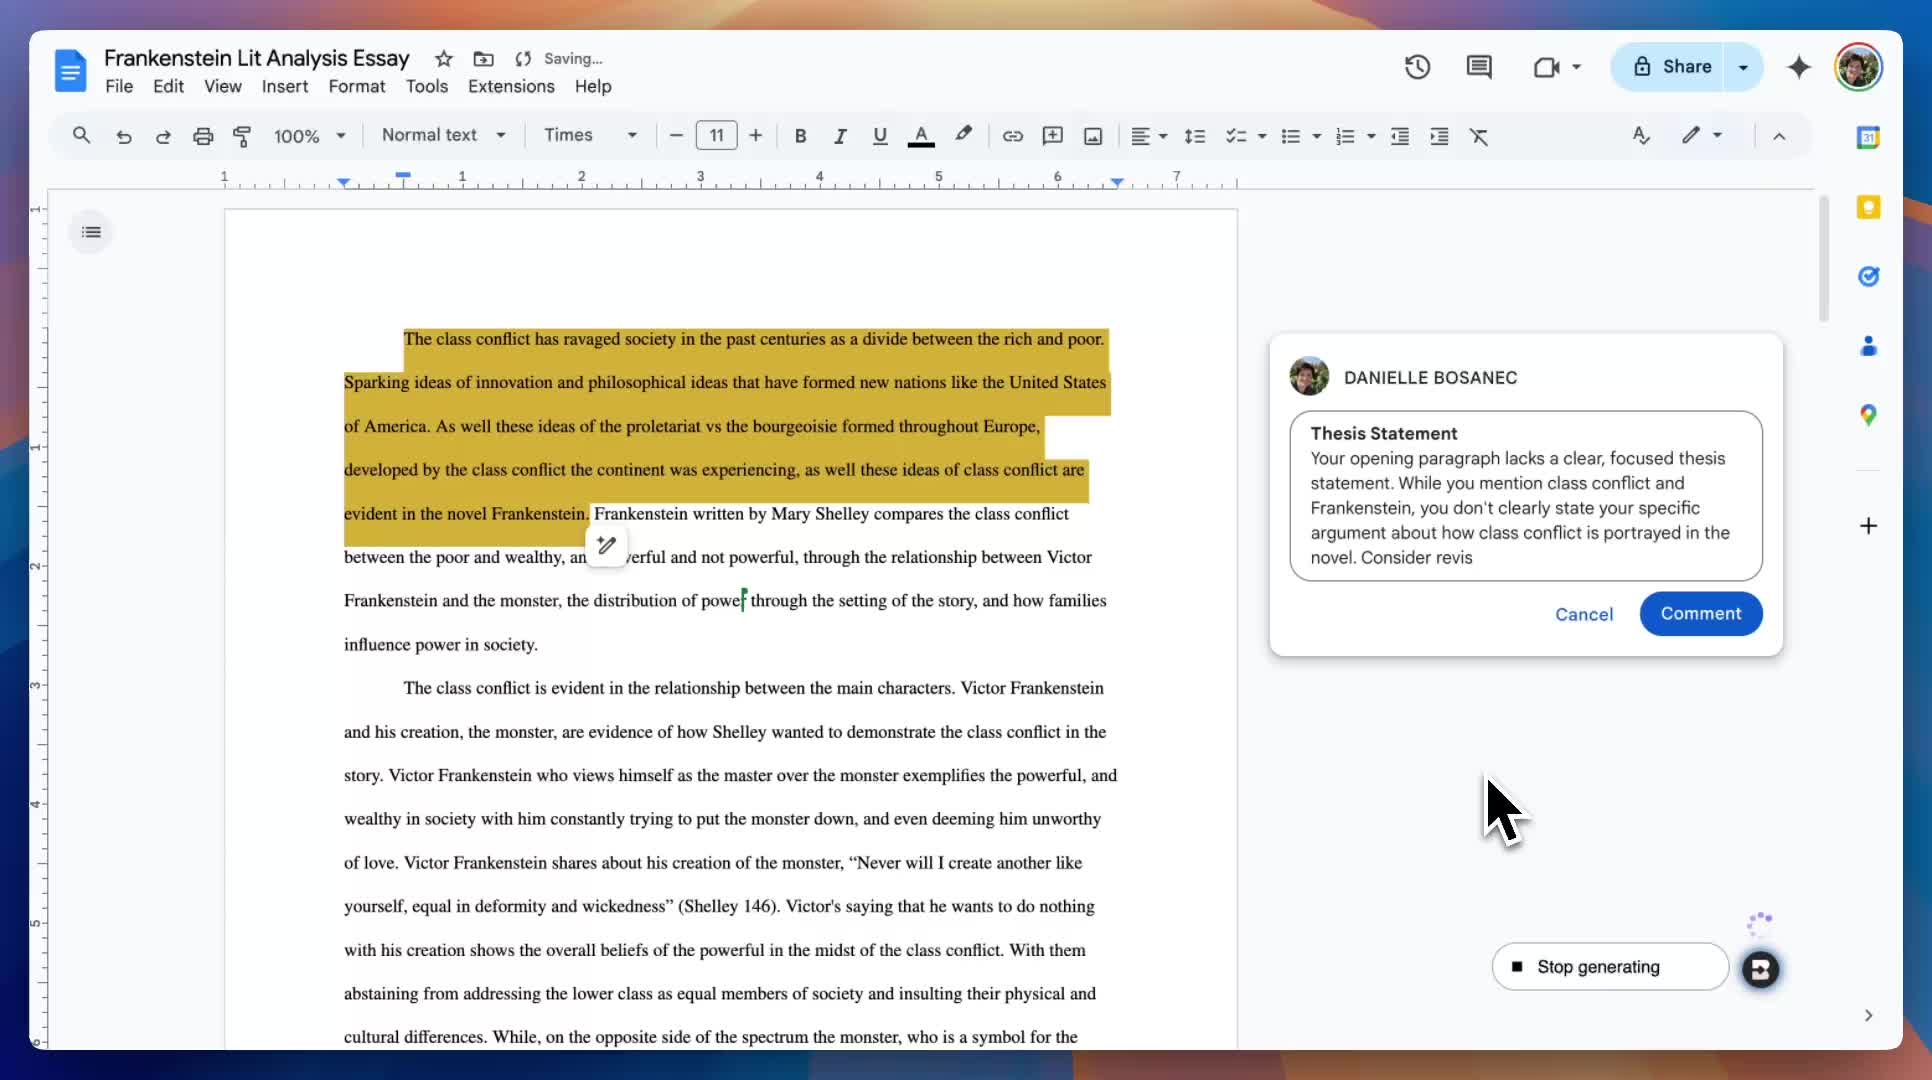This screenshot has height=1080, width=1932.
Task: Open the zoom 100% dropdown
Action: [310, 136]
